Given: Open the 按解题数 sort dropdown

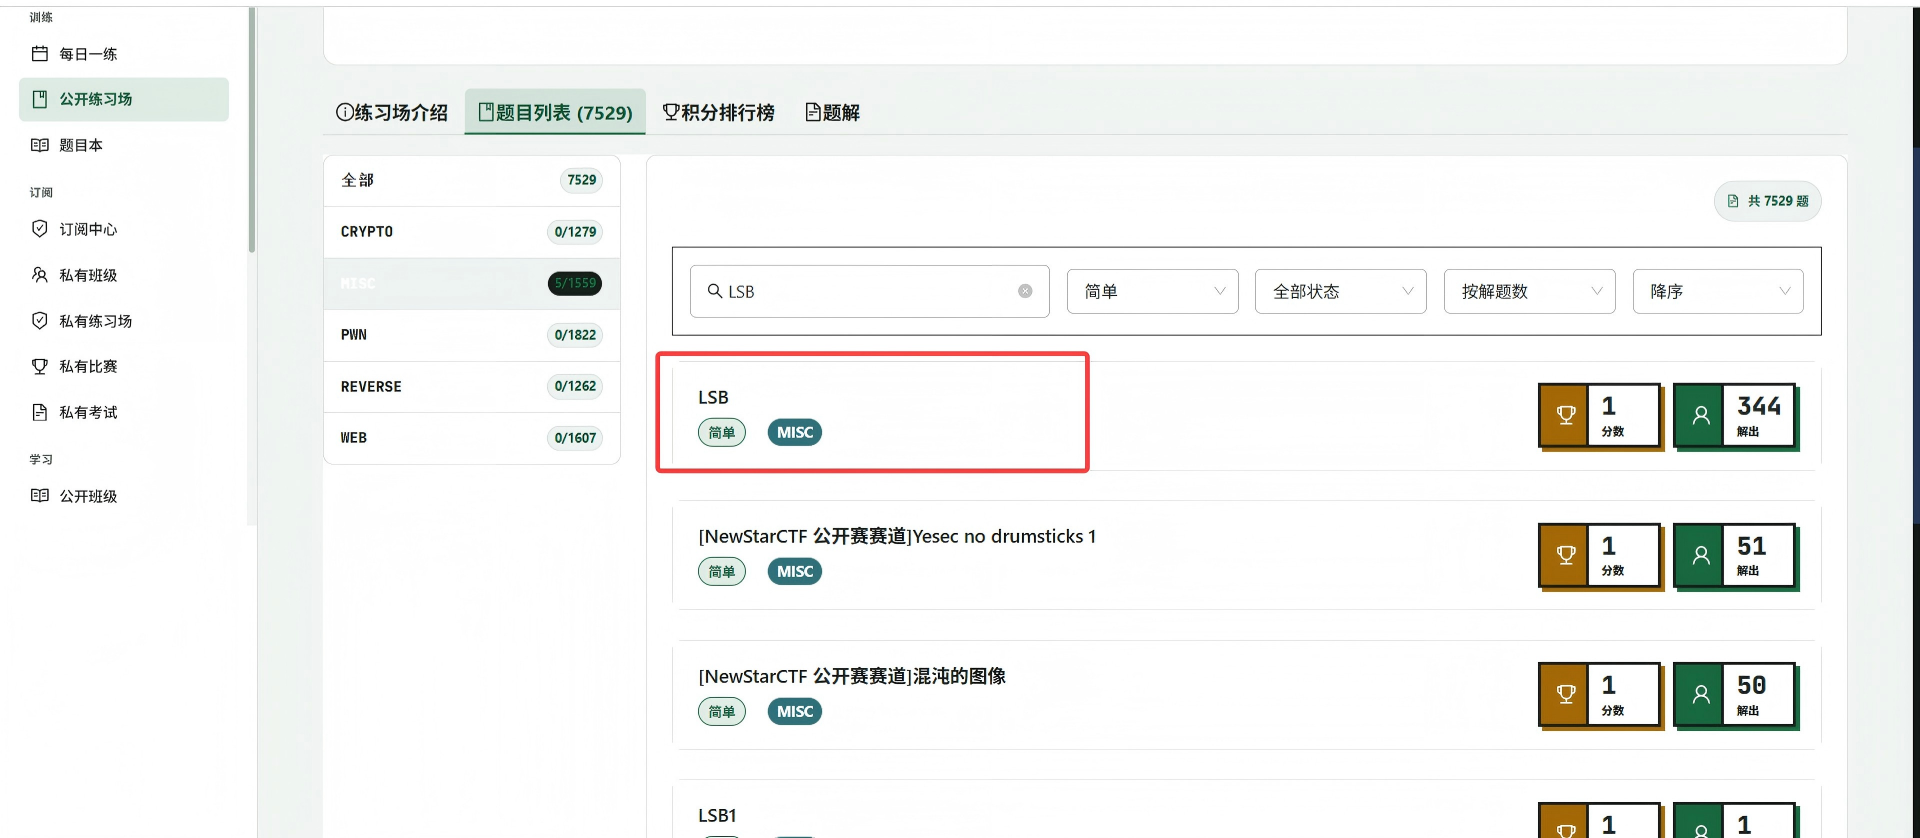Looking at the screenshot, I should [1530, 291].
